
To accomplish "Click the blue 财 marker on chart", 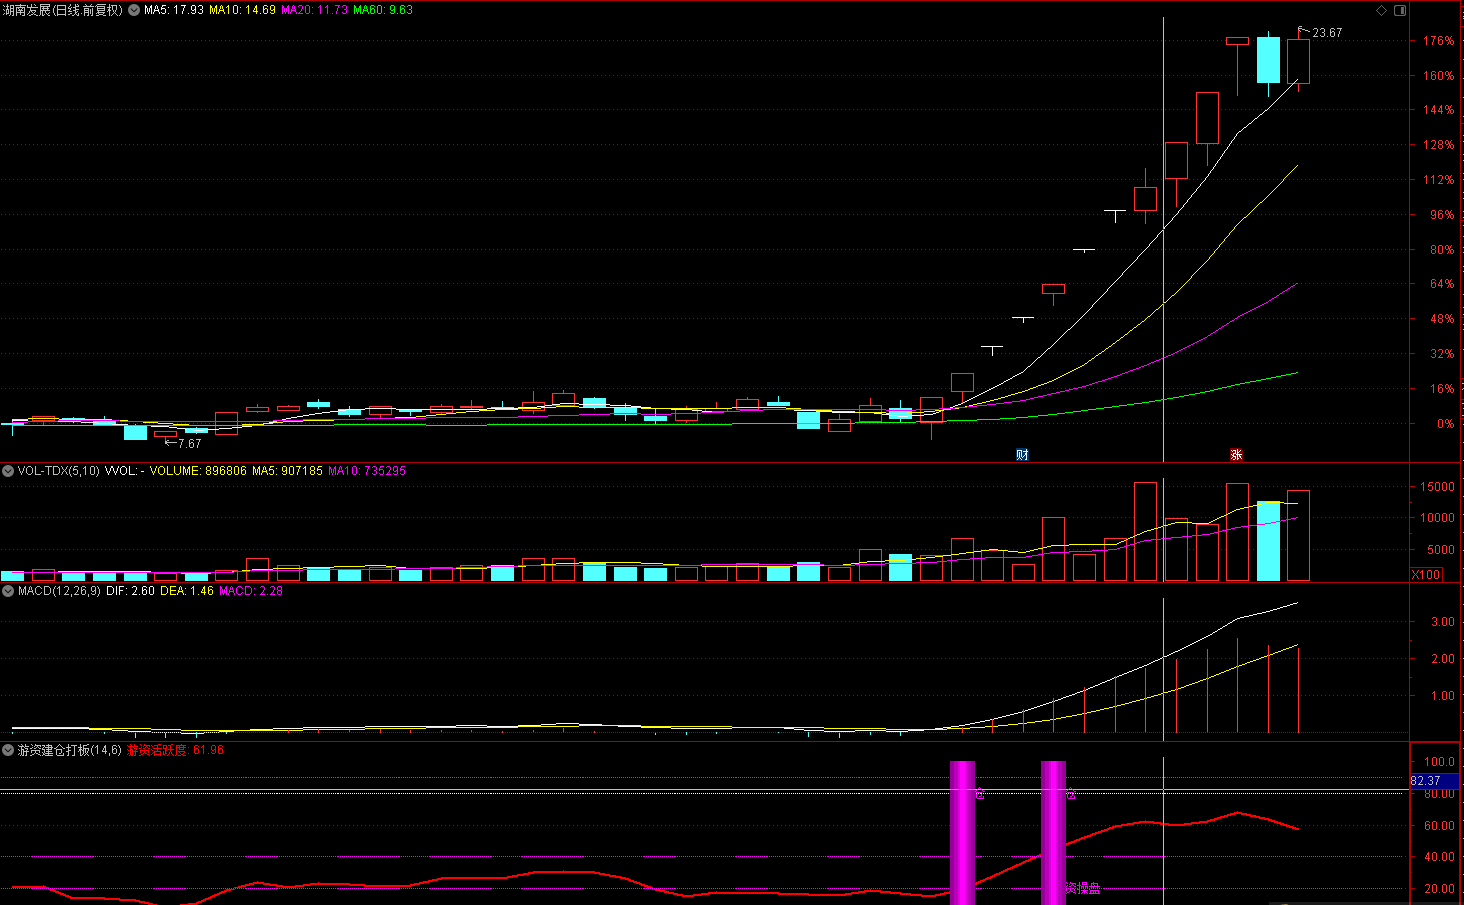I will (x=1022, y=454).
